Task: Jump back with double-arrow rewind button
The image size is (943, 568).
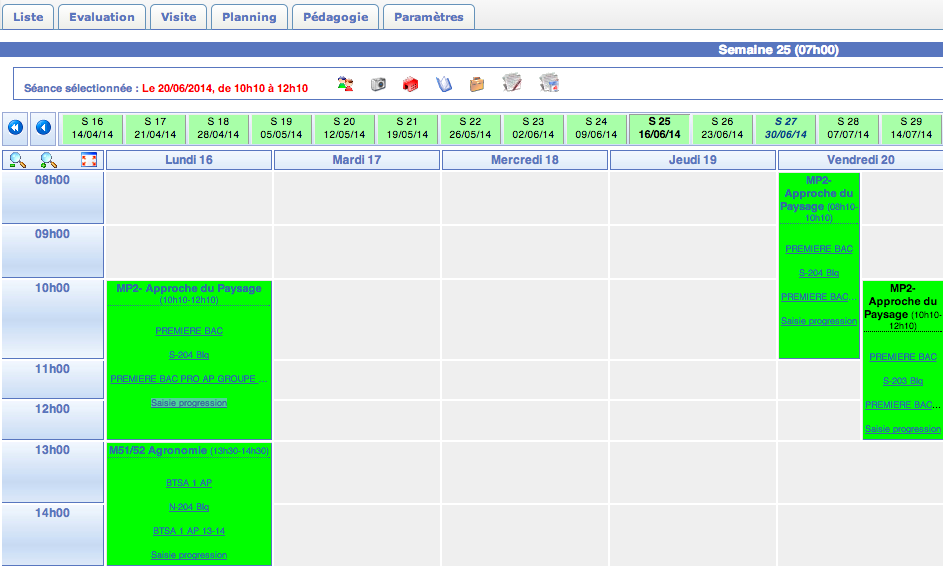Action: 15,128
